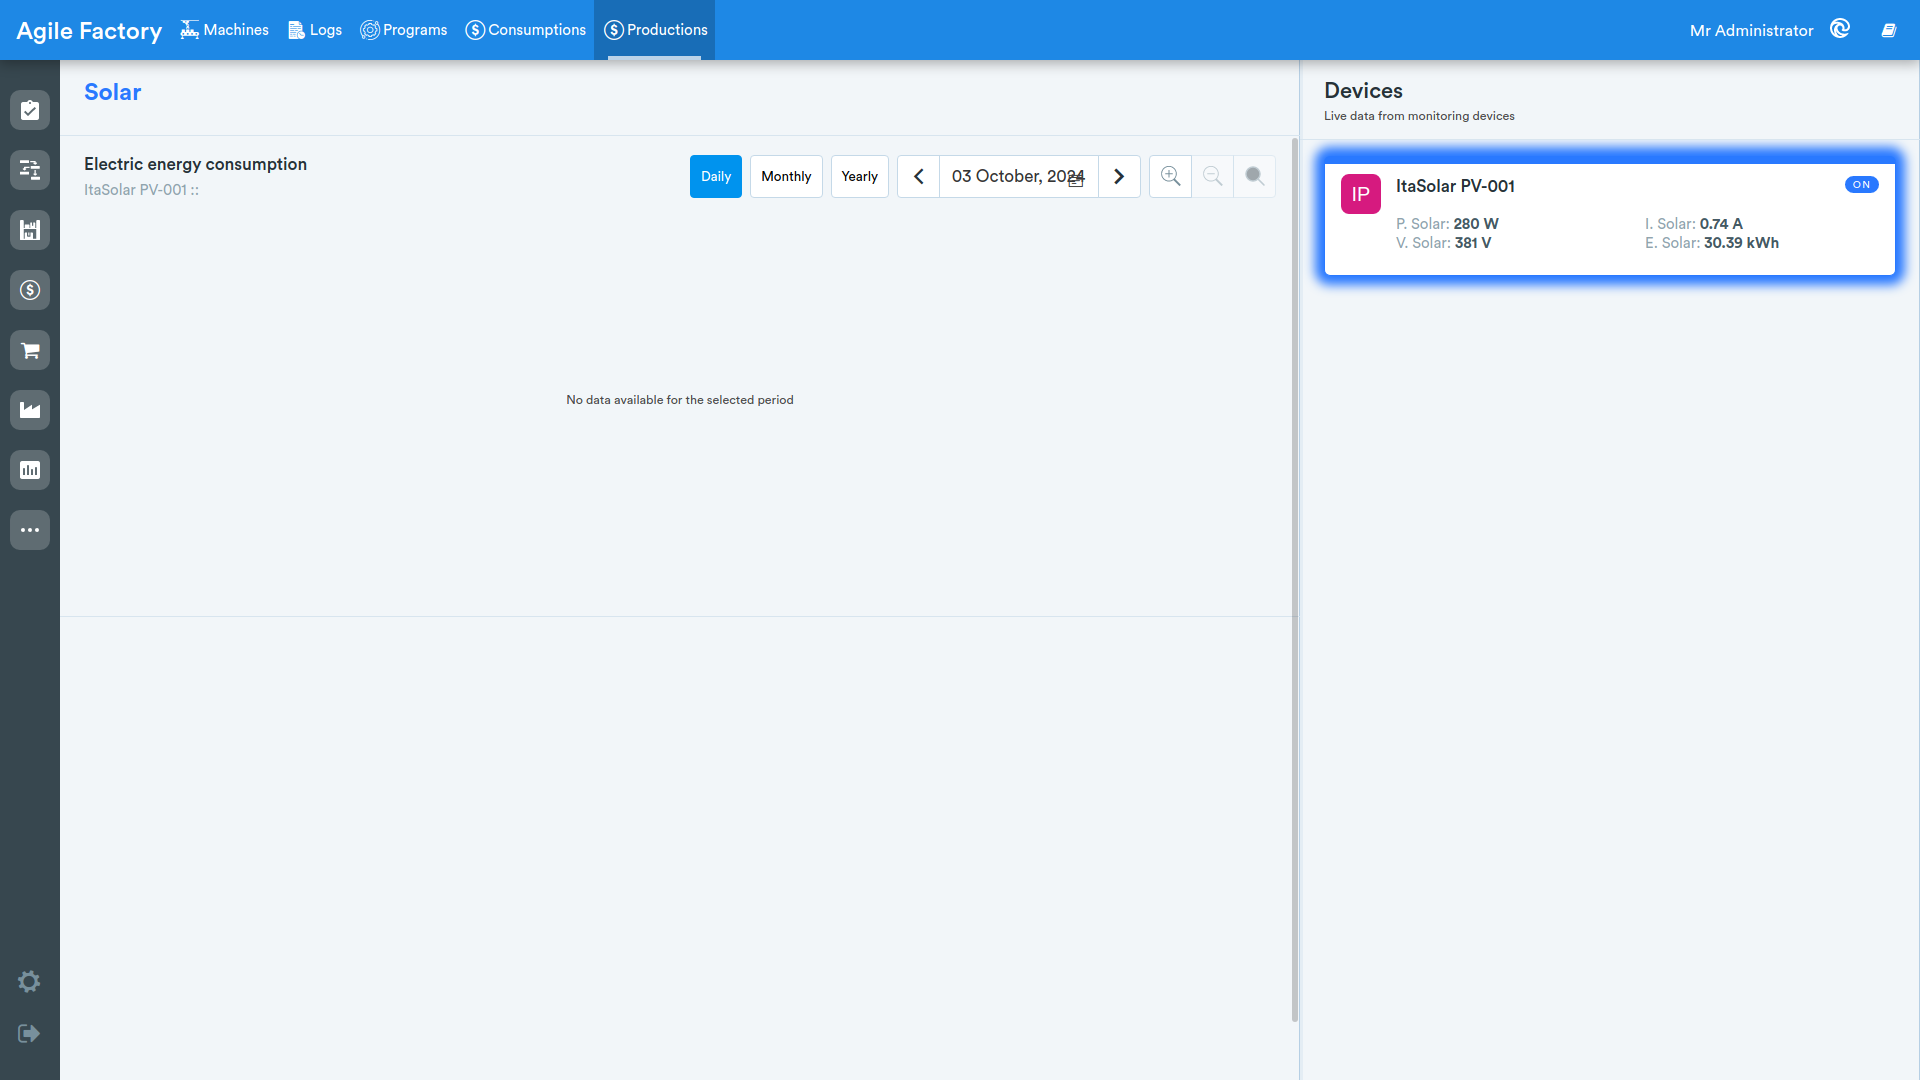Open the bar chart sidebar icon
1920x1080 pixels.
30,470
